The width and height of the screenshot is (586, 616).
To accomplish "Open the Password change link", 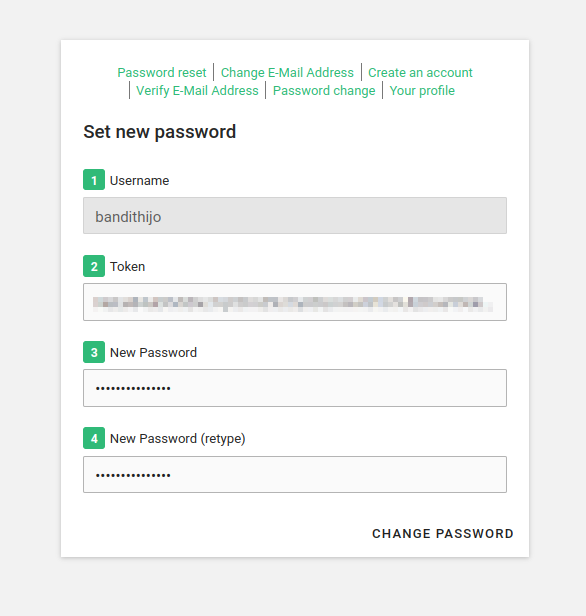I will tap(324, 91).
